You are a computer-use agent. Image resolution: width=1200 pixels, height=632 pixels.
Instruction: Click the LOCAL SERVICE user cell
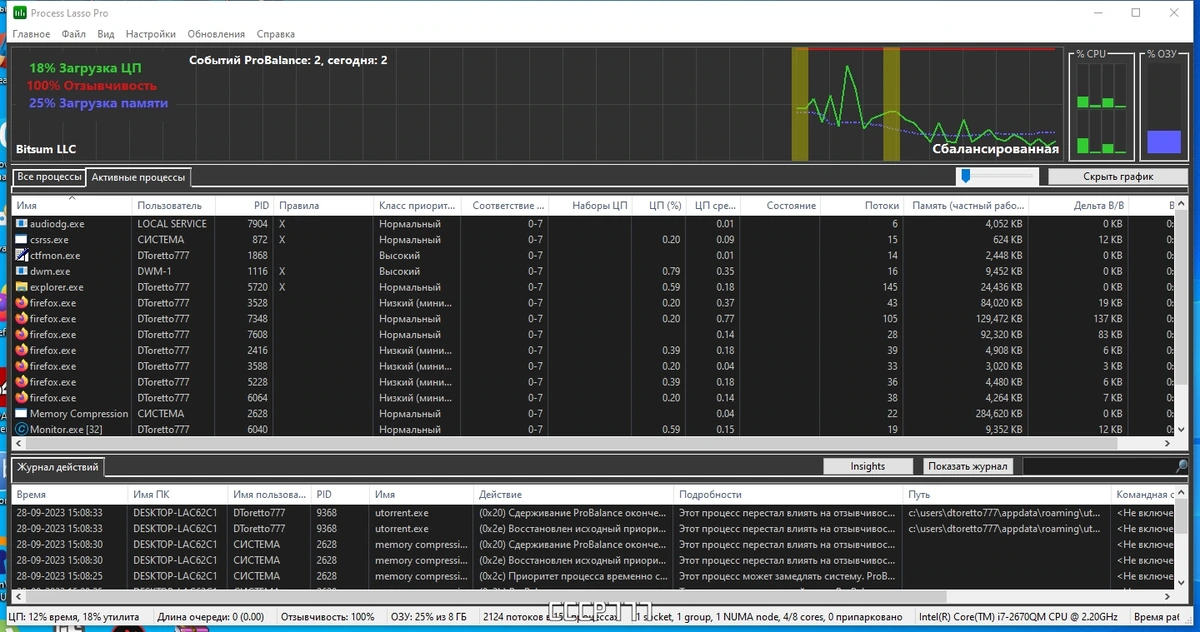click(172, 224)
